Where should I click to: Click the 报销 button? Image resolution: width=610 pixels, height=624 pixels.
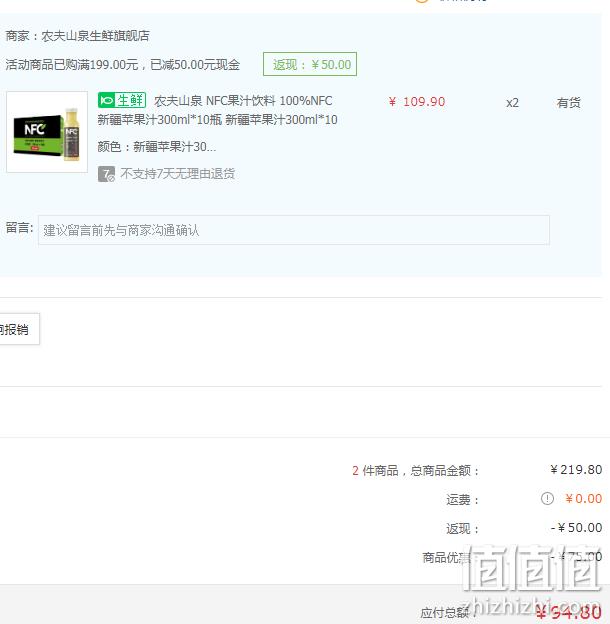19,329
